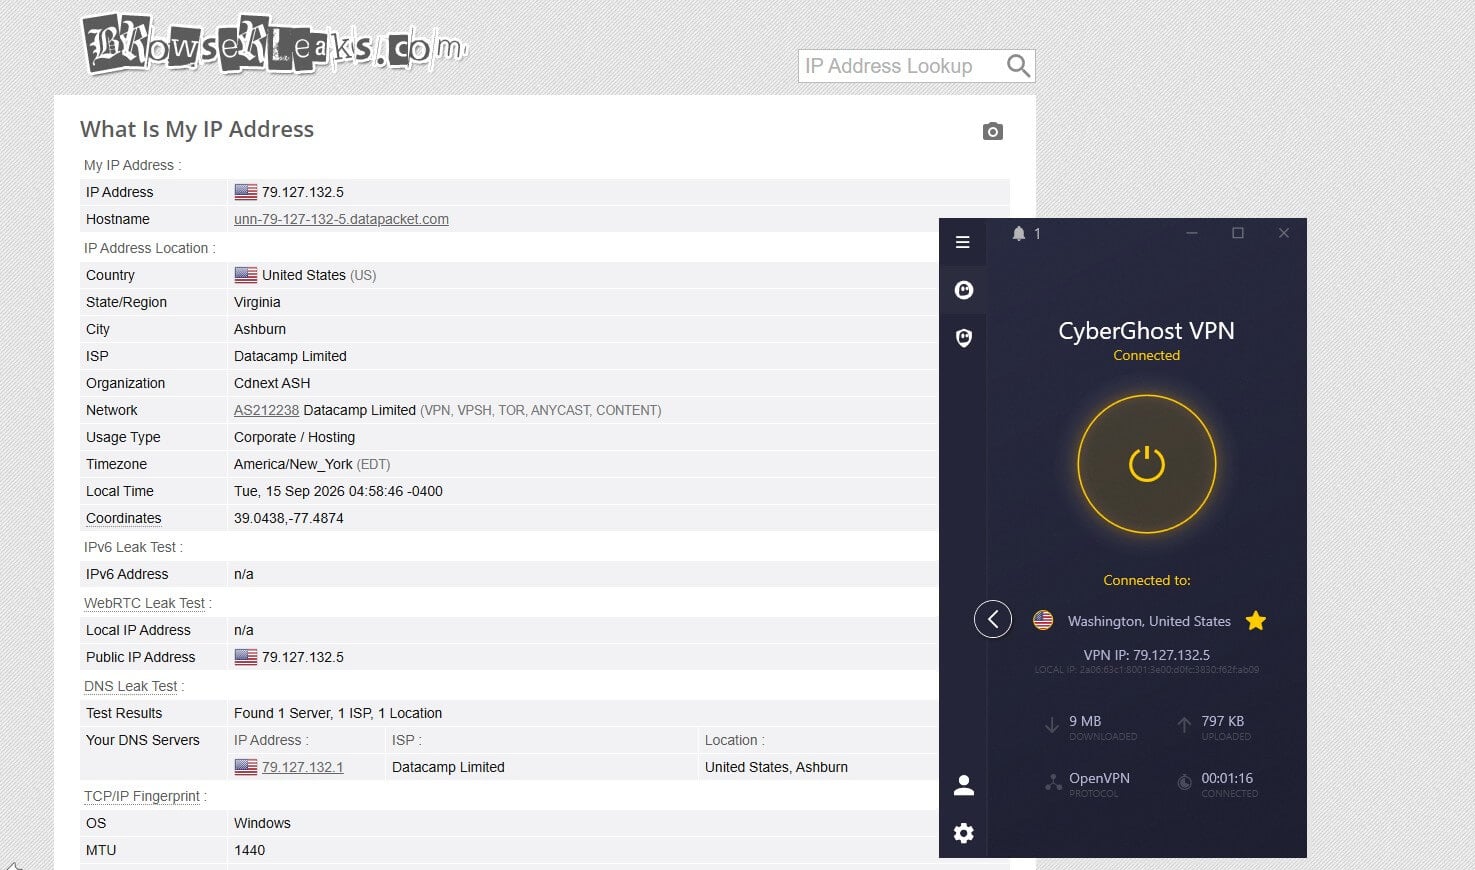
Task: Select the Local Time value
Action: (x=338, y=491)
